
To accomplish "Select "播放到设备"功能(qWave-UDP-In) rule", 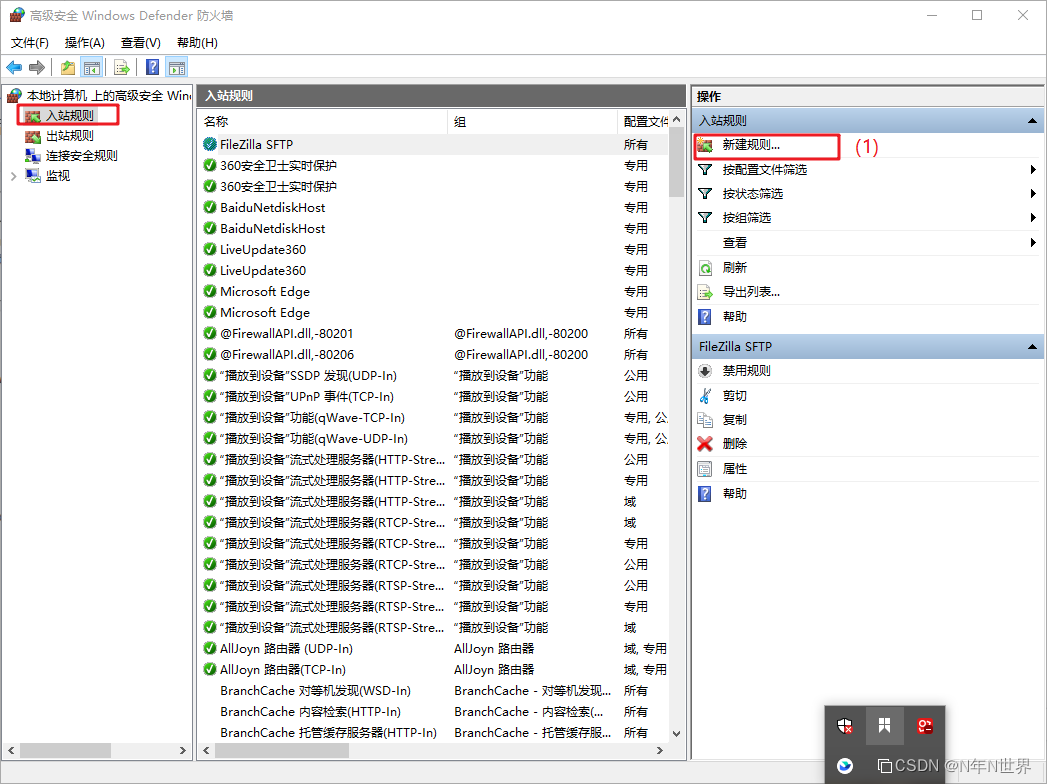I will [x=434, y=439].
